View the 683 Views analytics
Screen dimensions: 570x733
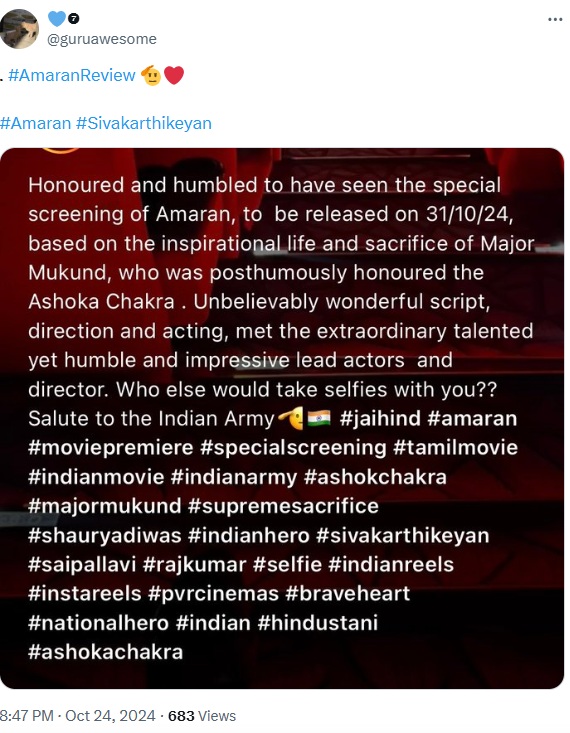pyautogui.click(x=202, y=716)
